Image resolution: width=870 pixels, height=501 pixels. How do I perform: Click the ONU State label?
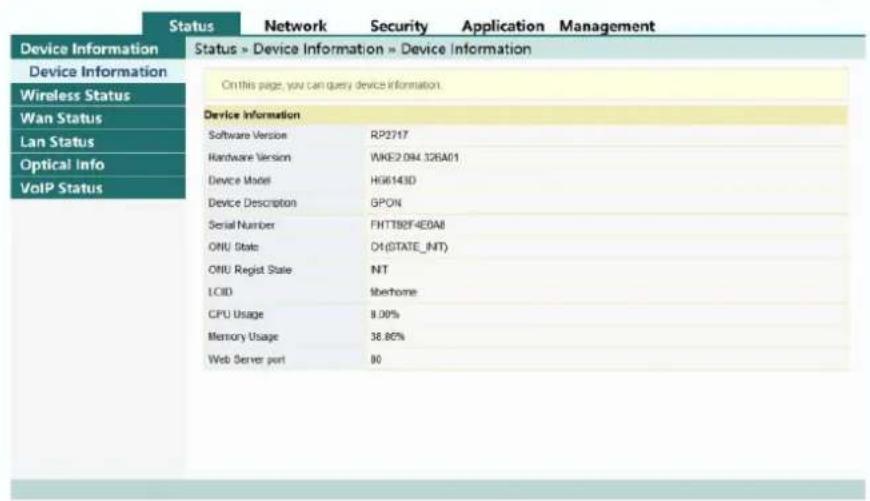(x=233, y=247)
